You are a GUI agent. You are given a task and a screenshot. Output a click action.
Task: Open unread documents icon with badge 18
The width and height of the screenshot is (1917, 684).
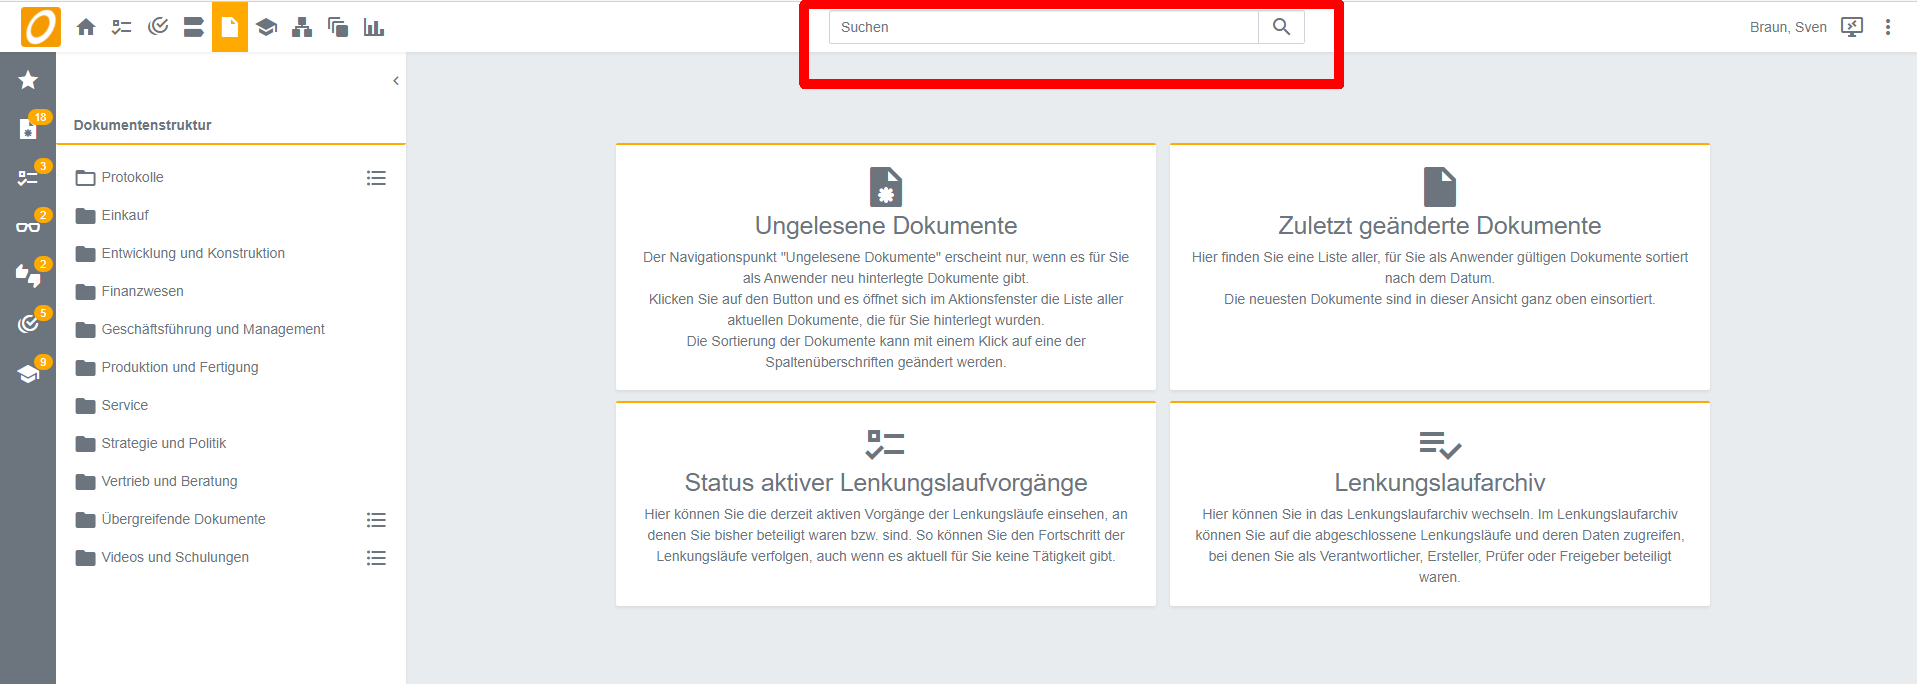tap(28, 129)
